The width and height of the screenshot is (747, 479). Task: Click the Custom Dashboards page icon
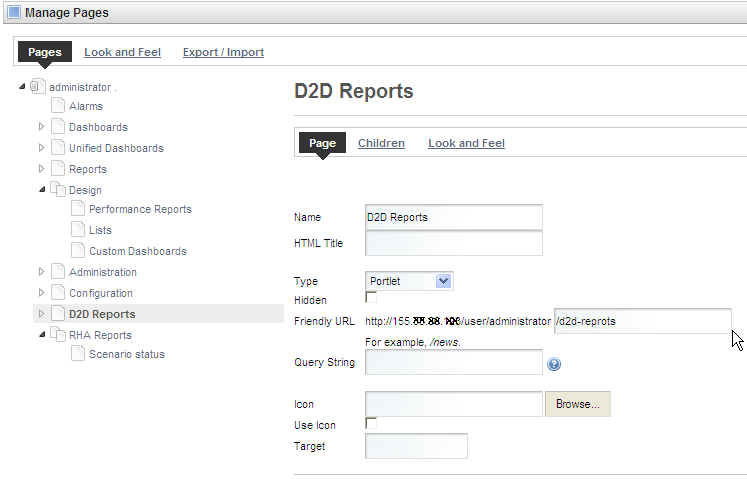(78, 251)
